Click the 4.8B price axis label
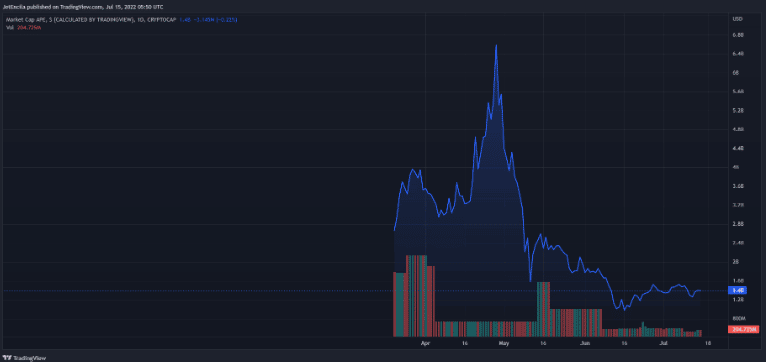The height and width of the screenshot is (362, 766). pyautogui.click(x=738, y=129)
